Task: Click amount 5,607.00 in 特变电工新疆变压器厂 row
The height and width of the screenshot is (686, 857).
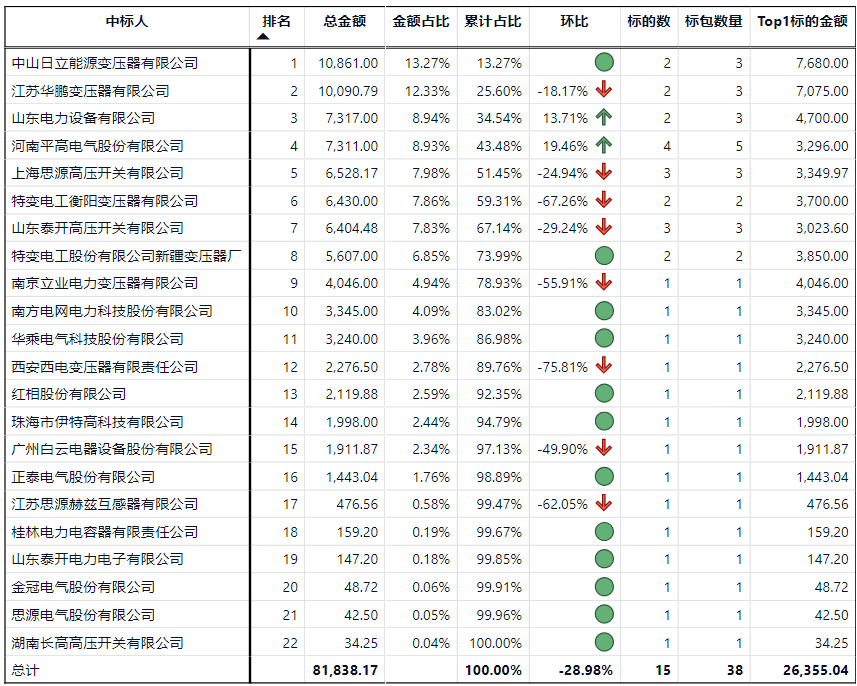Action: pos(351,256)
